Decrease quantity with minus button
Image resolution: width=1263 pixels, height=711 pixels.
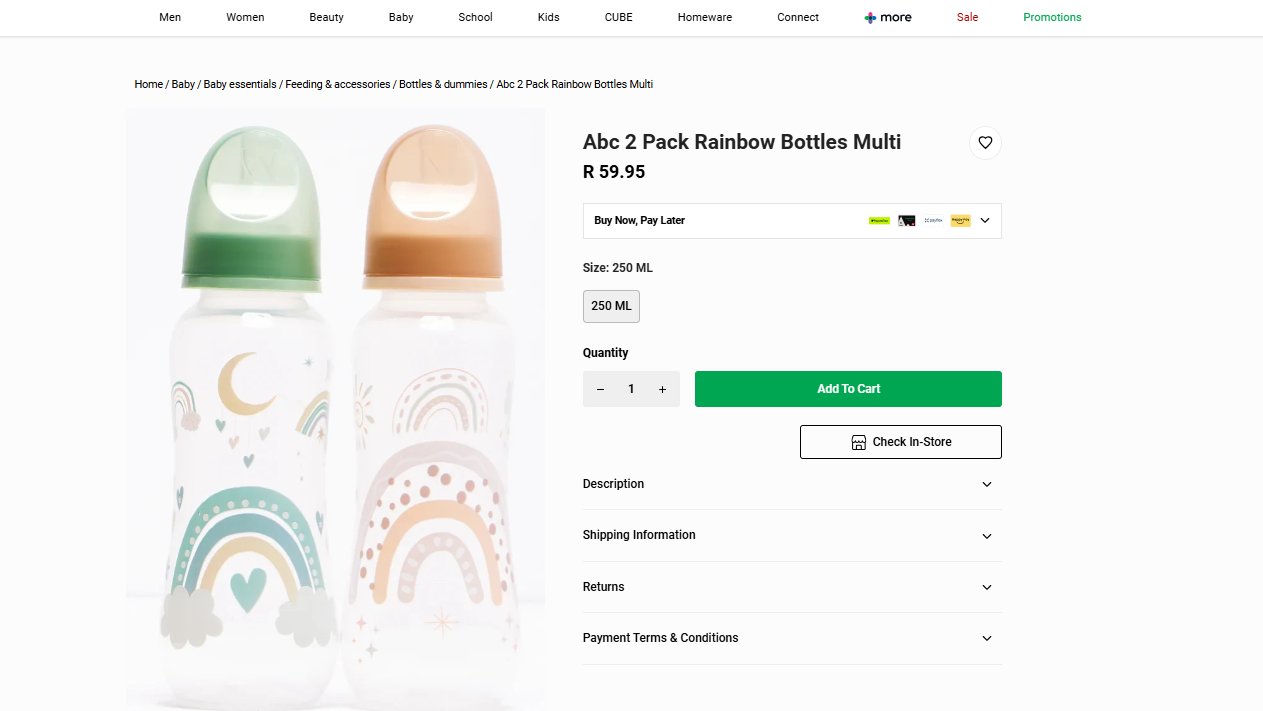click(x=600, y=389)
